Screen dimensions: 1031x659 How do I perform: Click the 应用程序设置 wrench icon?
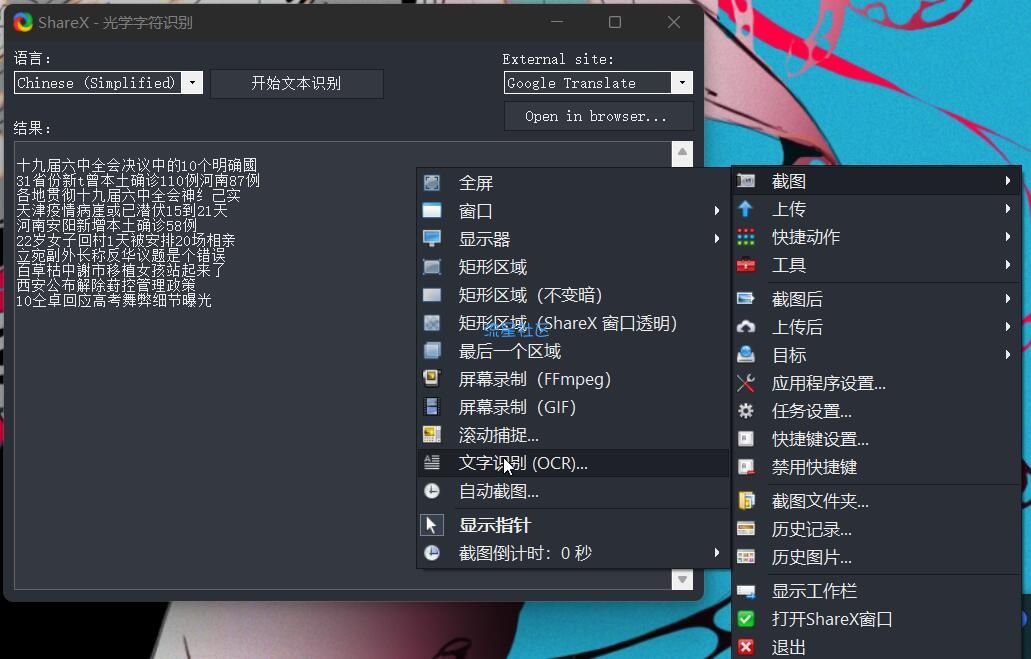tap(746, 383)
